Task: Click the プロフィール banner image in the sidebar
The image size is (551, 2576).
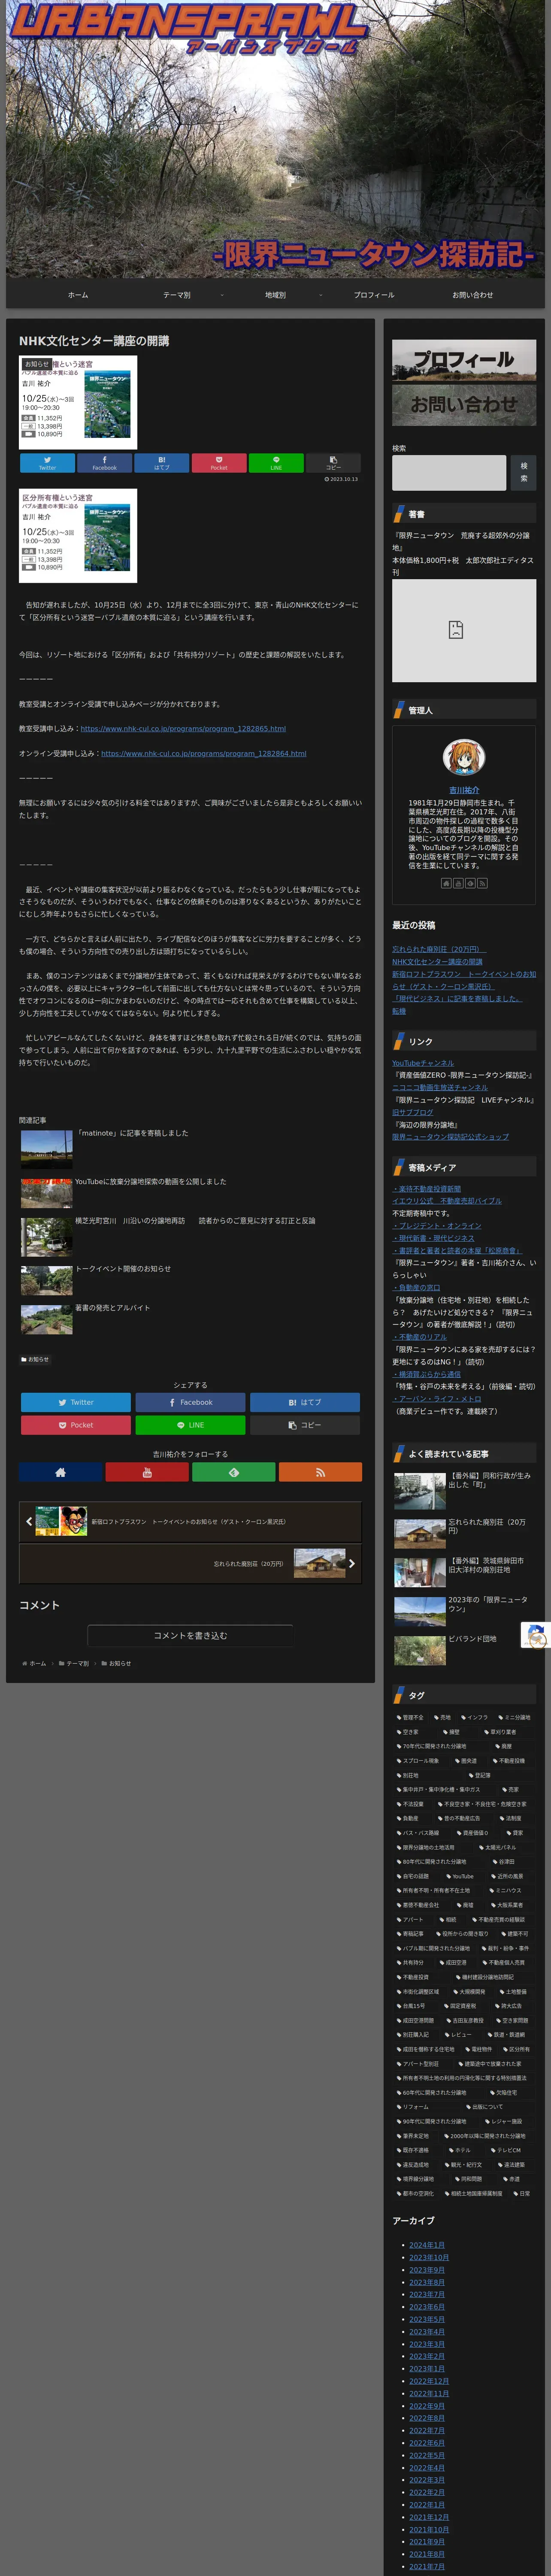Action: 464,360
